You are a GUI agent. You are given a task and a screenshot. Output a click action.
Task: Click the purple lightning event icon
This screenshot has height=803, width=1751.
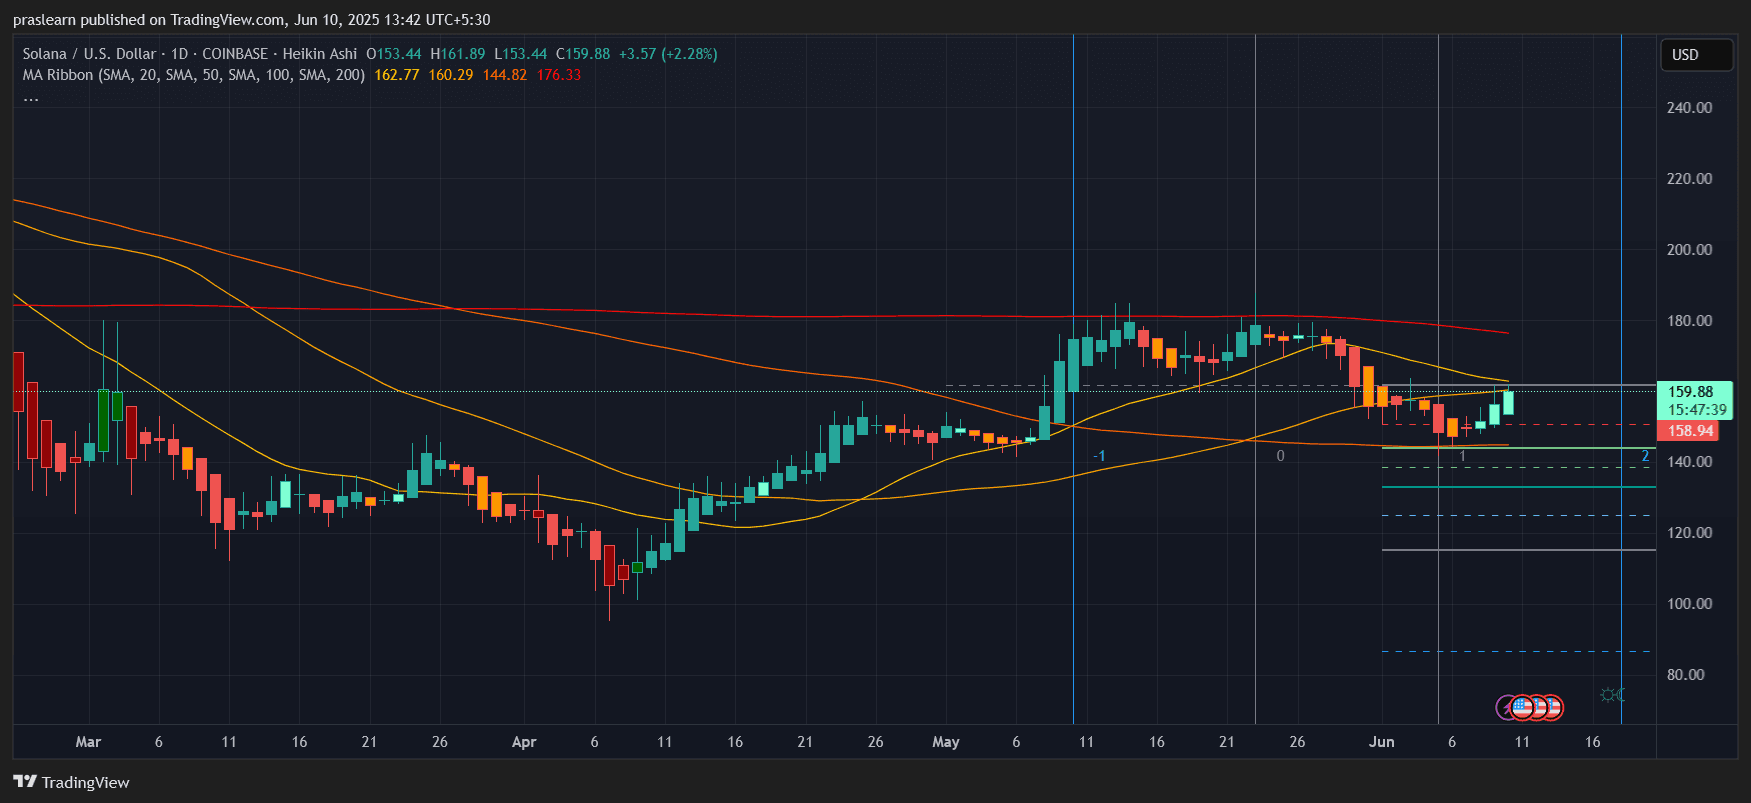pos(1504,708)
